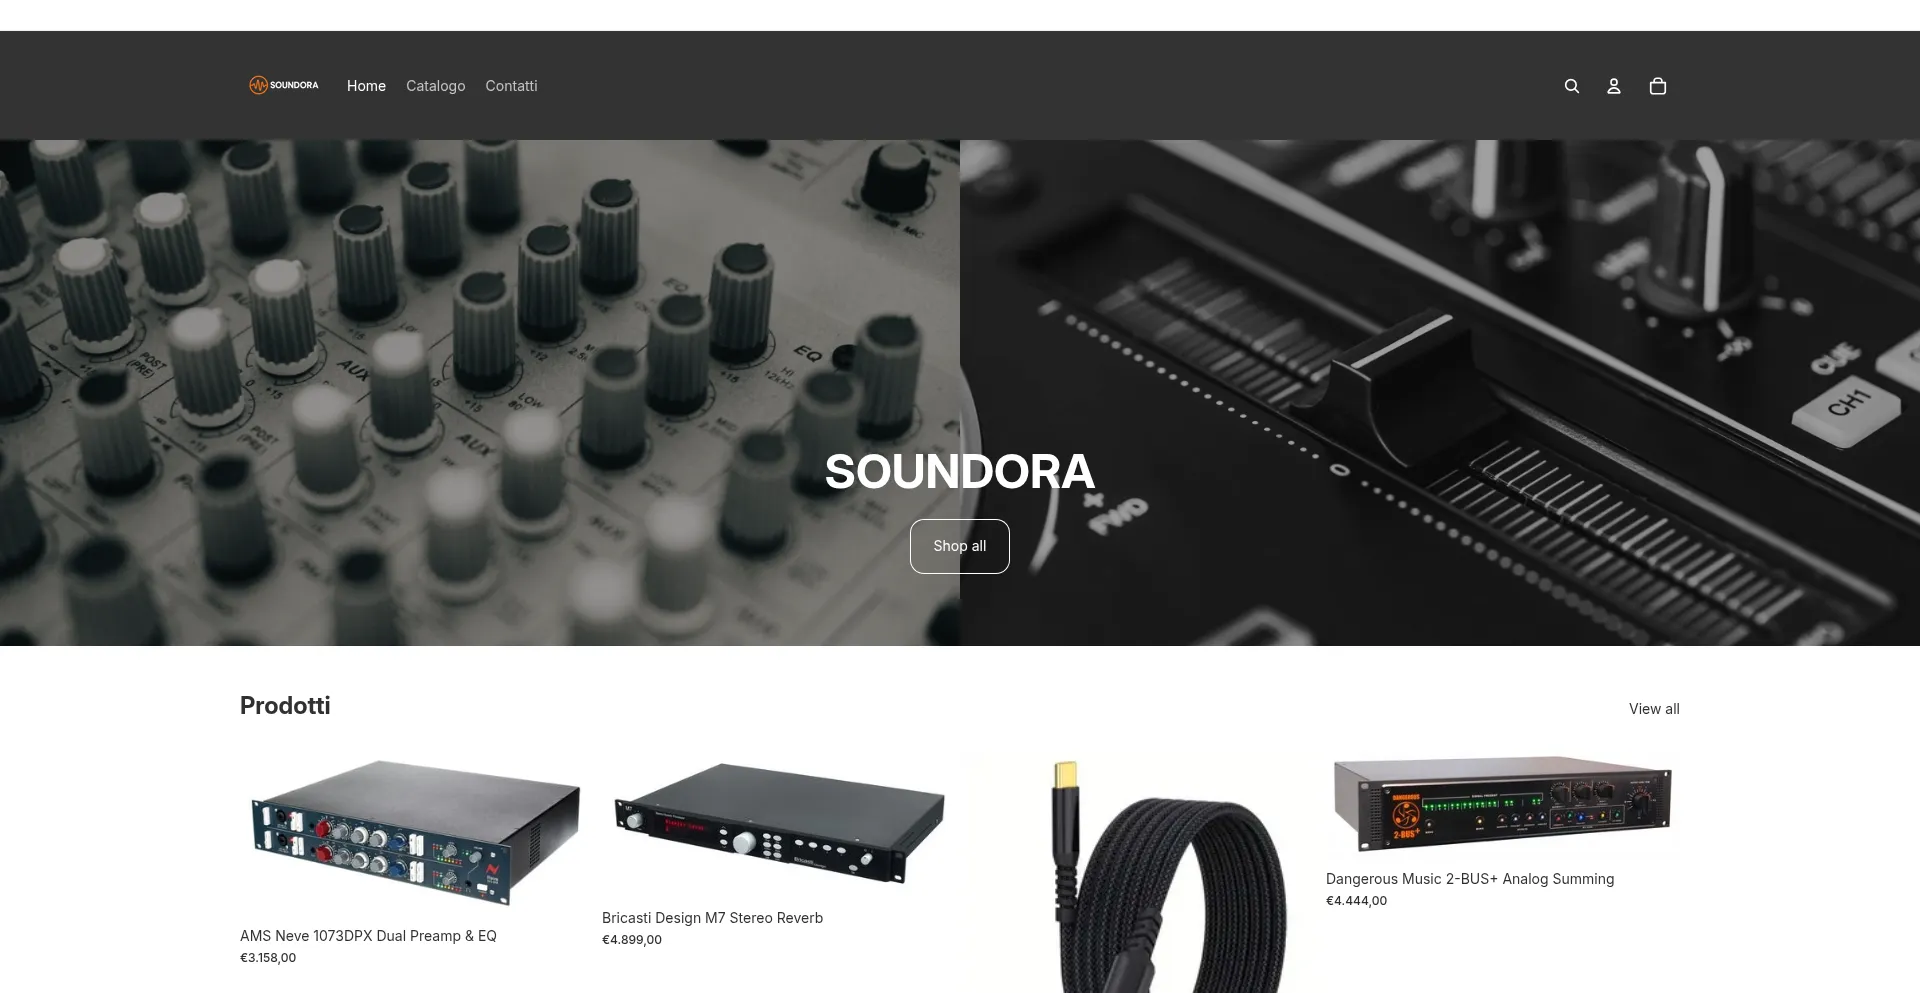
Task: Click the SOUNDORA hero banner heading
Action: pyautogui.click(x=959, y=472)
